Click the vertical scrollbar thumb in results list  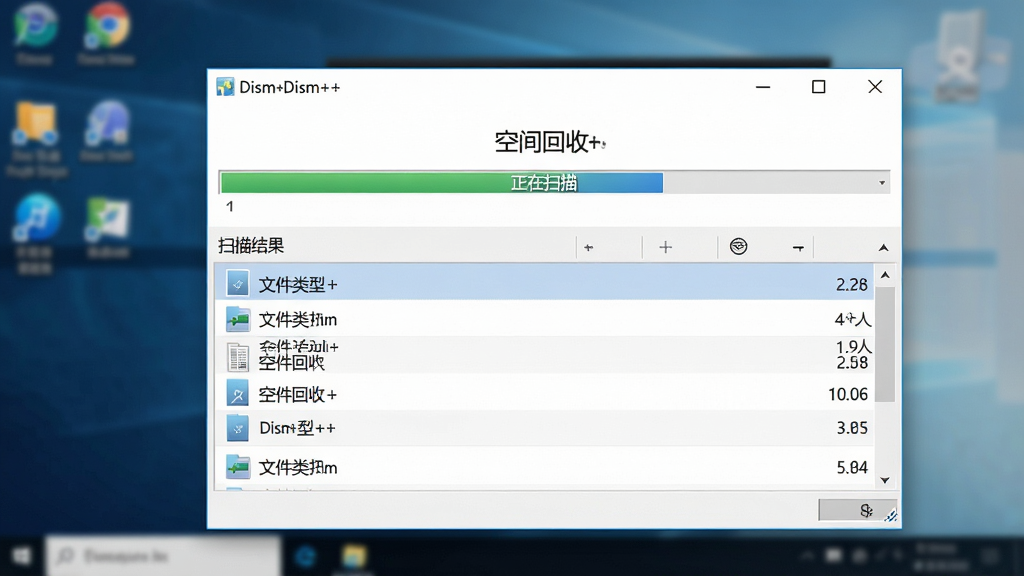click(x=885, y=344)
